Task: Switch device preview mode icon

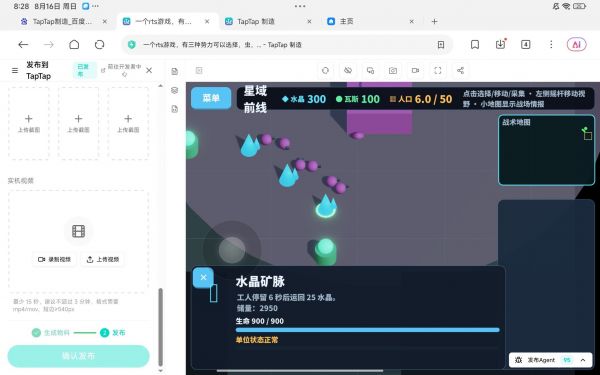Action: click(x=370, y=70)
